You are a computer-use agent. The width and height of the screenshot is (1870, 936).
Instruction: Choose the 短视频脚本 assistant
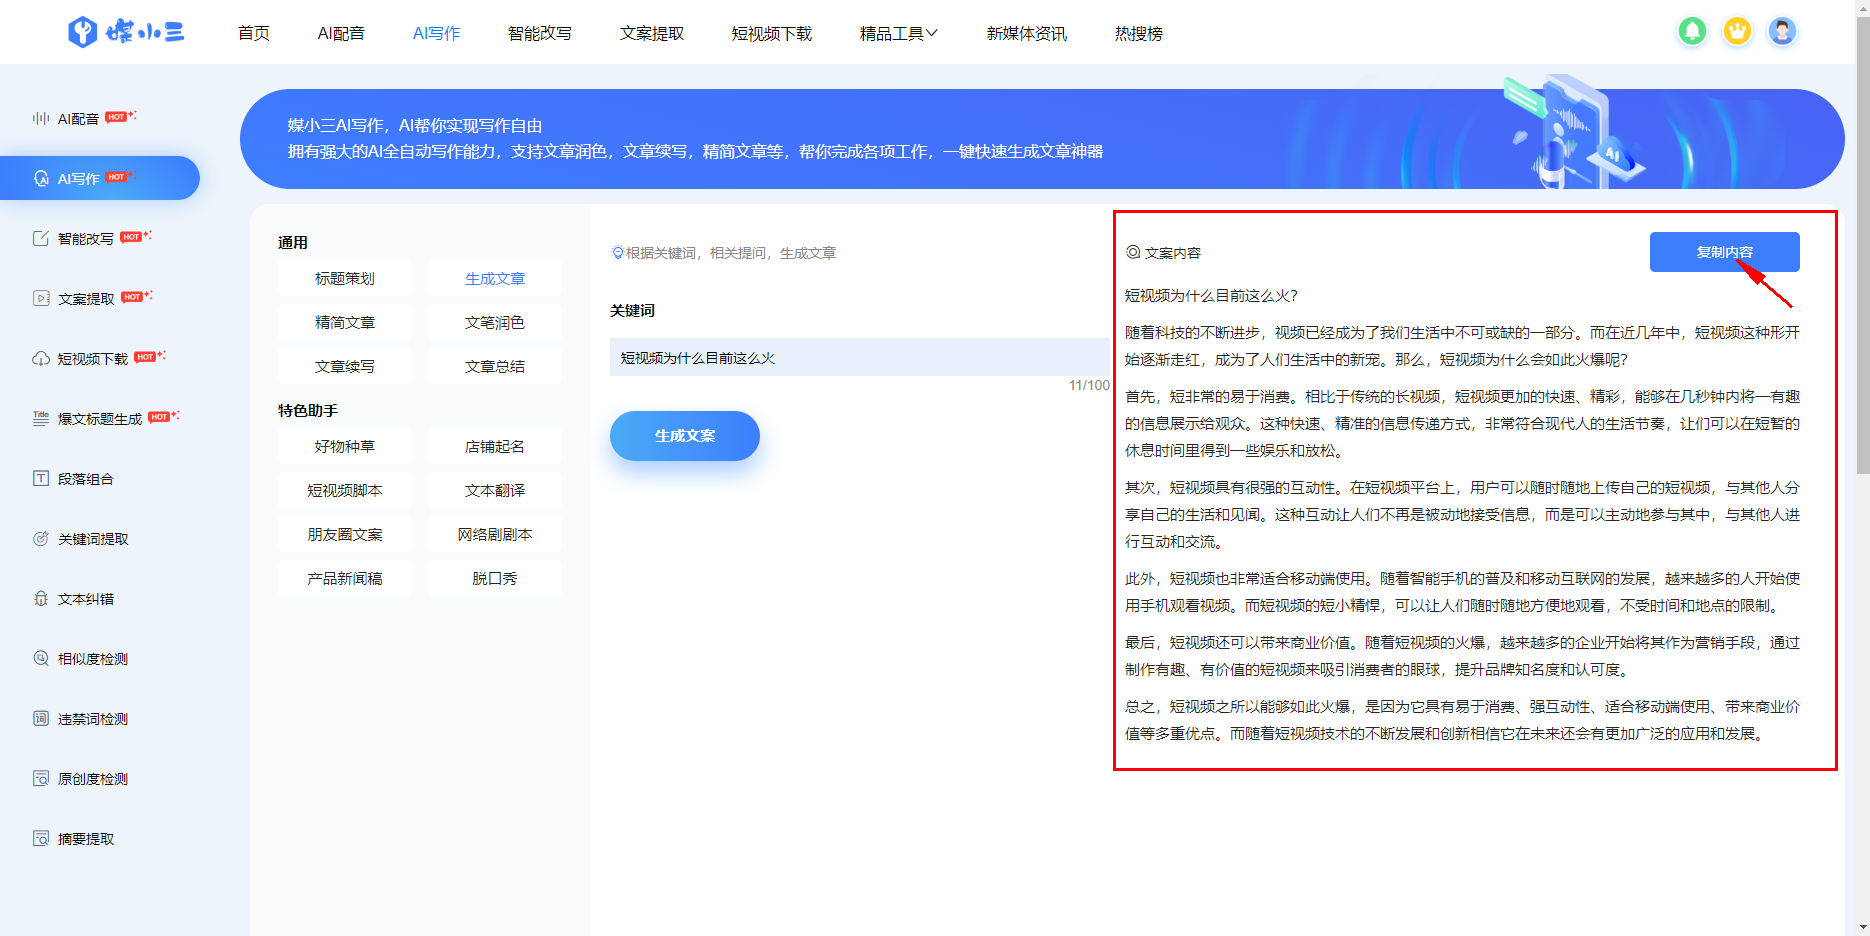point(345,491)
